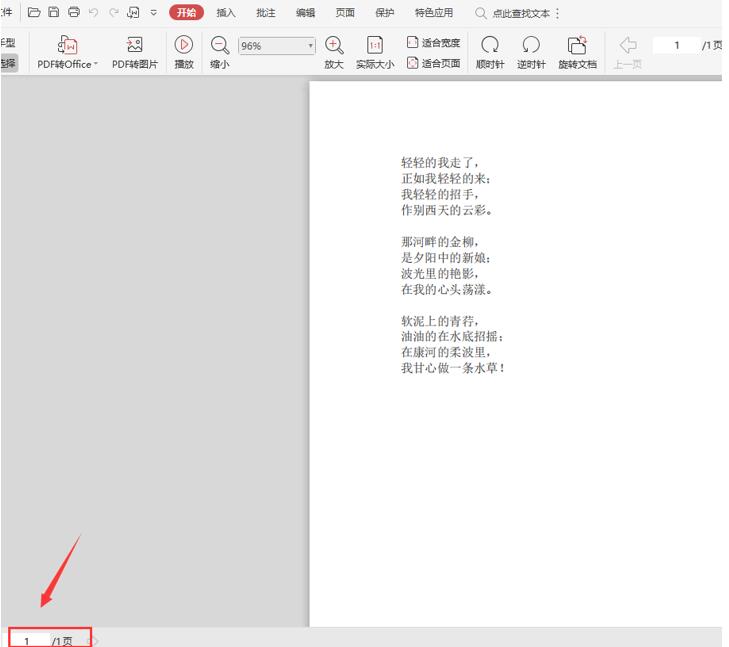
Task: Click the PDF转图片 icon
Action: coord(135,45)
